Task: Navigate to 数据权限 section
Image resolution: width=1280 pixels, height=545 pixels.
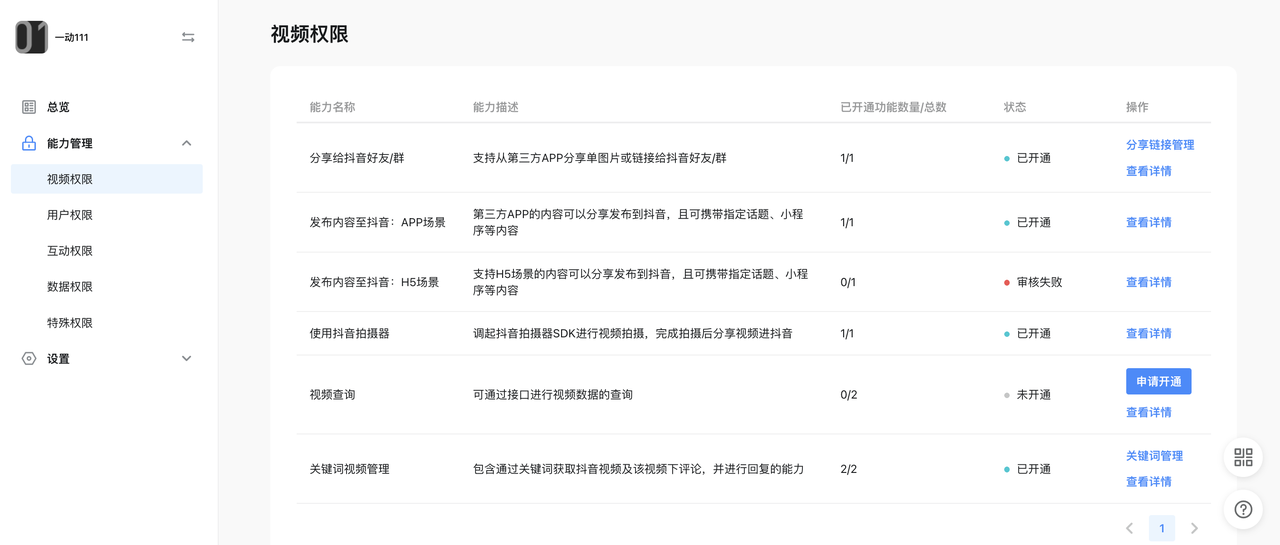Action: pyautogui.click(x=70, y=287)
